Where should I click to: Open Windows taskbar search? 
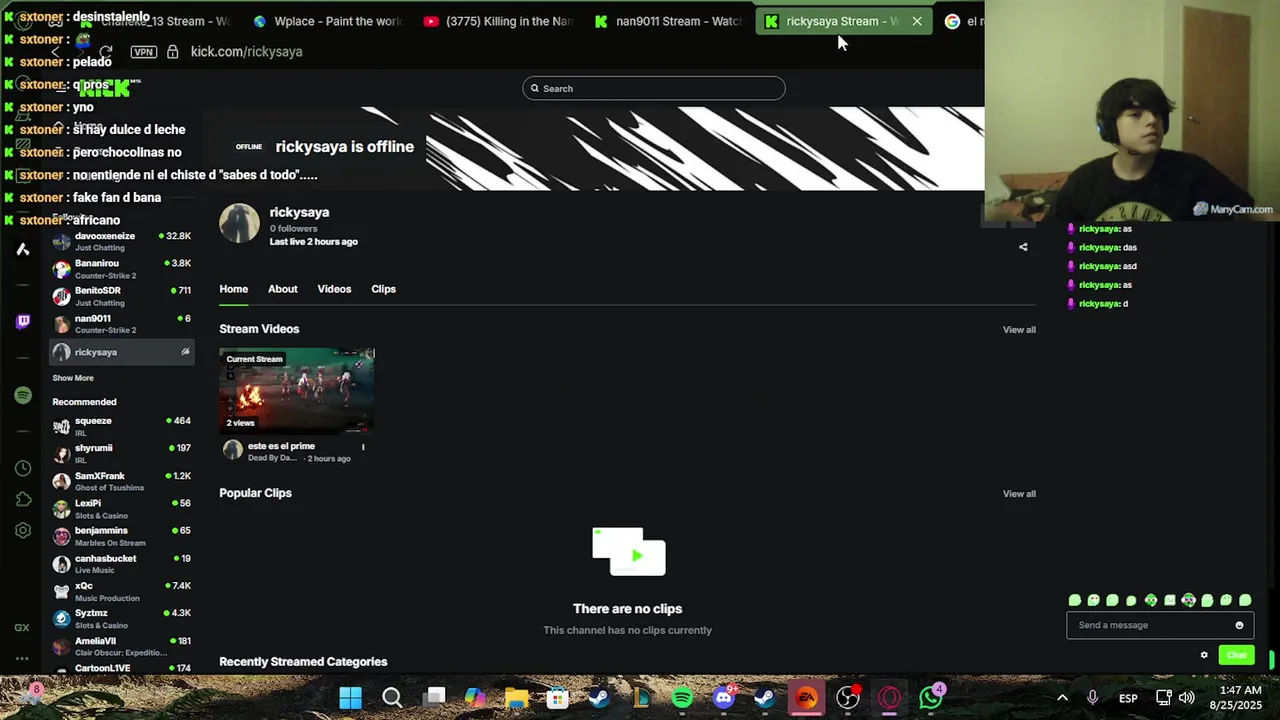392,697
